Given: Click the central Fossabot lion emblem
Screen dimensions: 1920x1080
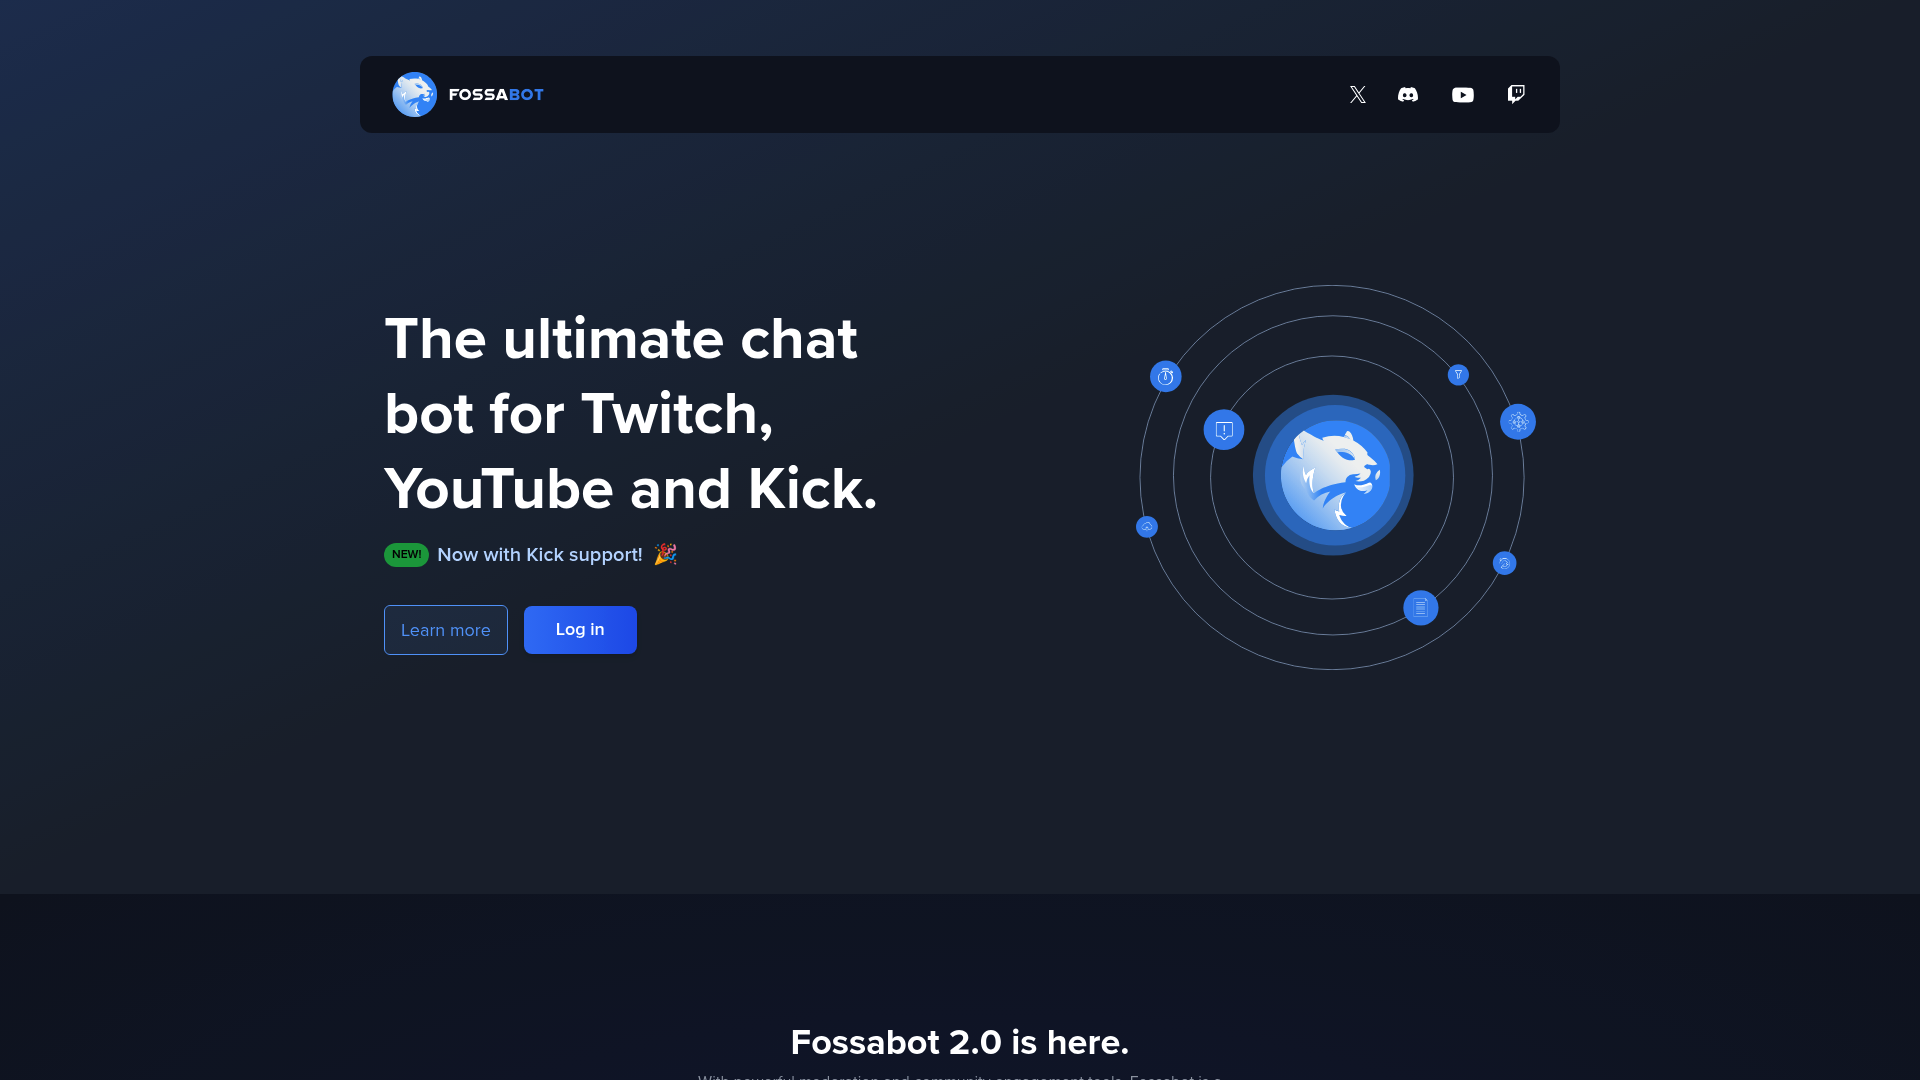Looking at the screenshot, I should (1333, 477).
